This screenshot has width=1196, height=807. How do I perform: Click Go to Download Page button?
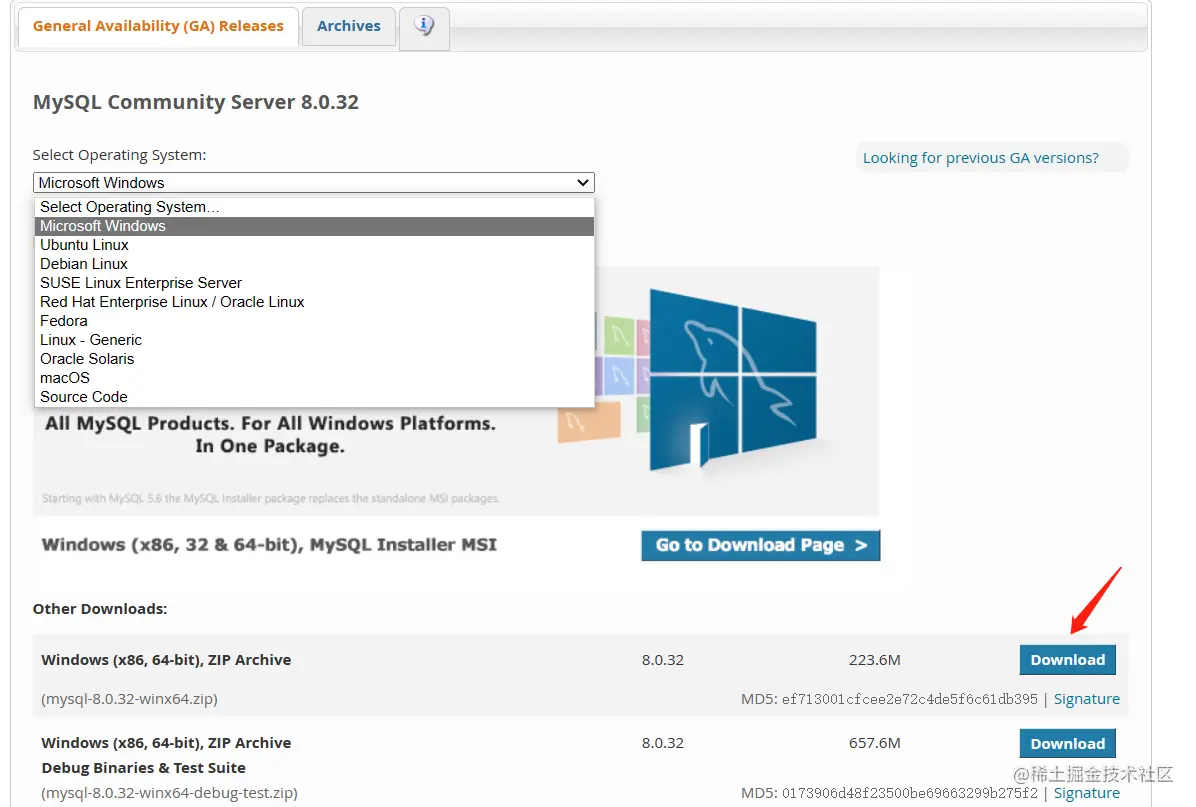(760, 545)
